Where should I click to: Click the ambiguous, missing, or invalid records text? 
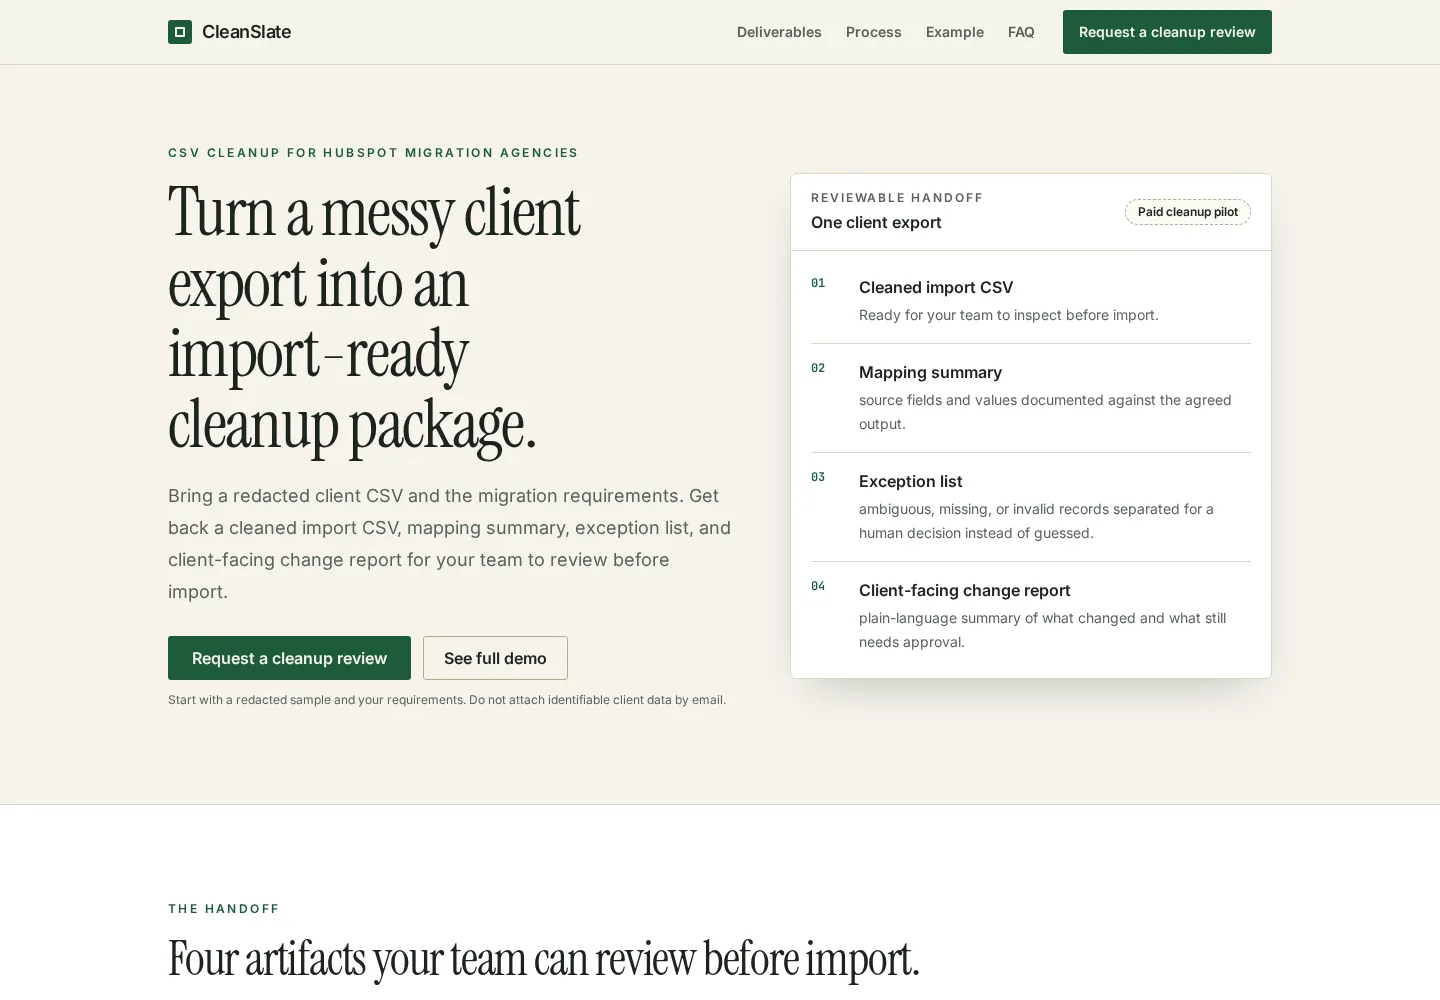(1036, 521)
